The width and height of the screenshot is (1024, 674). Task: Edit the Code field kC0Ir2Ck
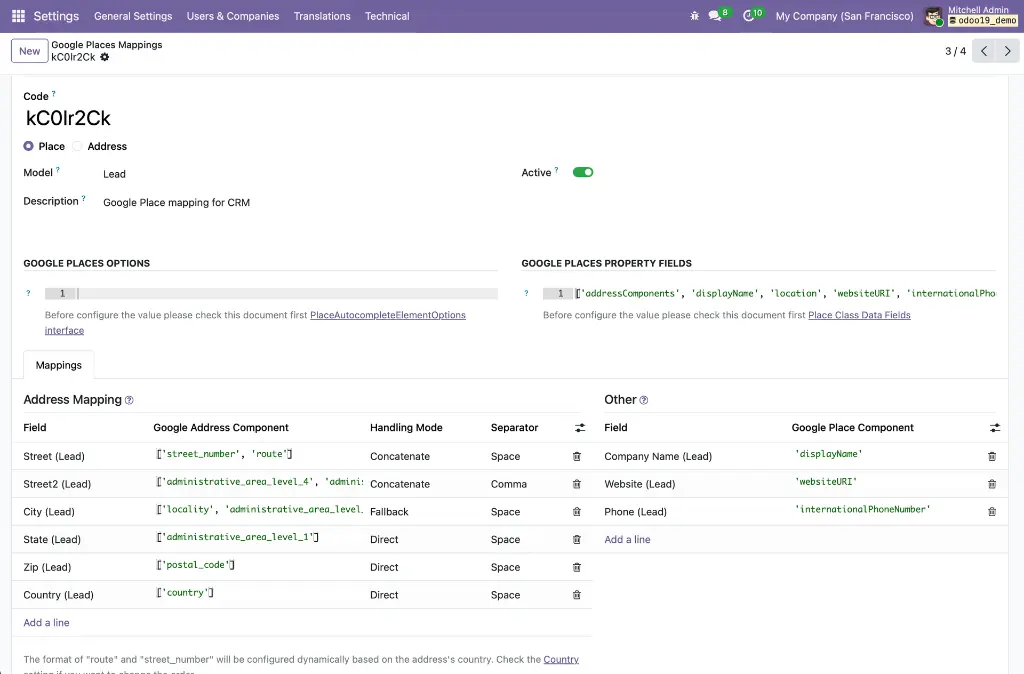coord(68,118)
